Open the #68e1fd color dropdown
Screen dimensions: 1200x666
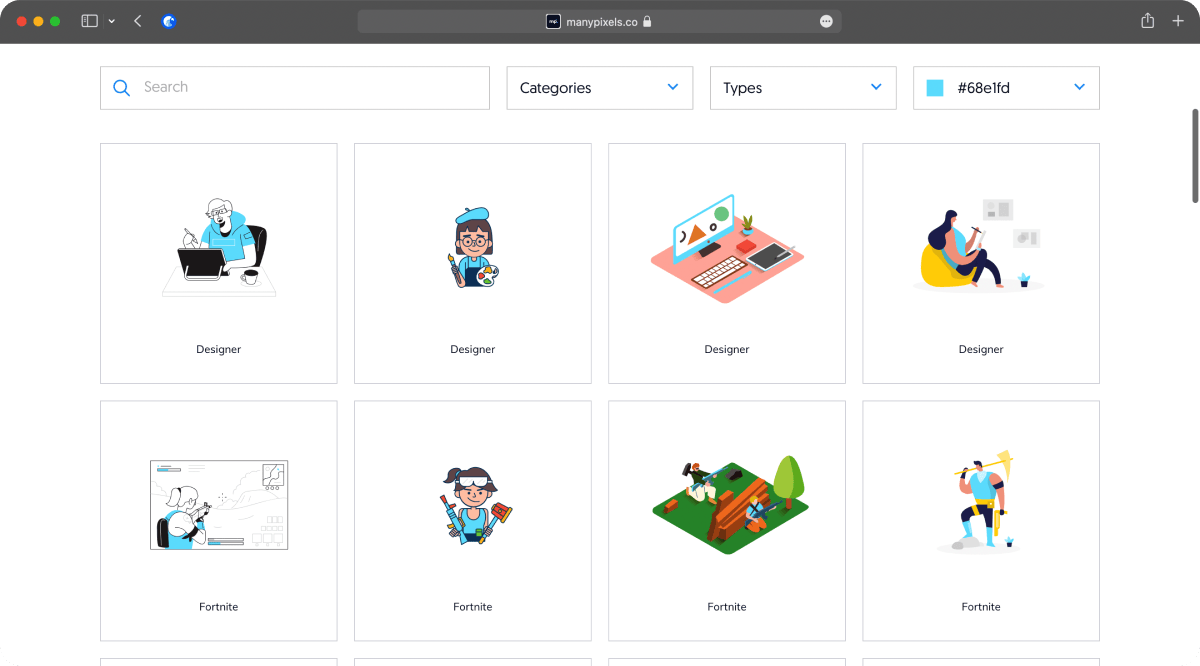(1006, 88)
